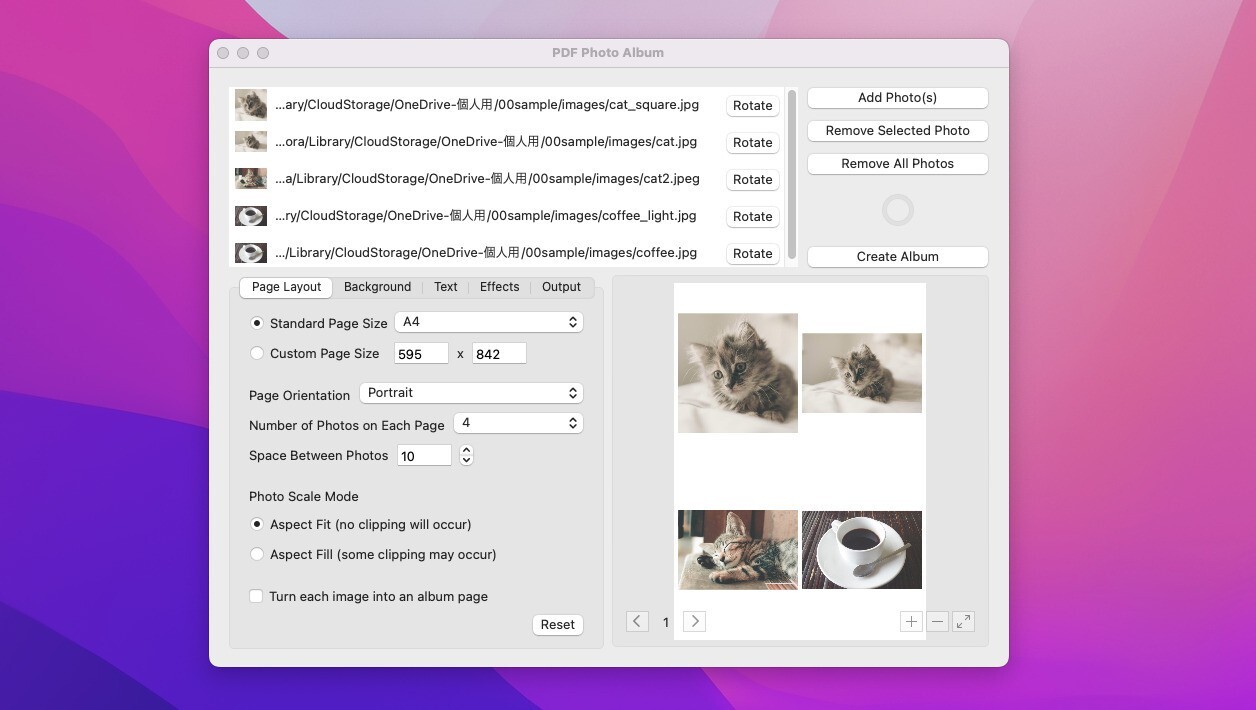Click the previous page chevron under the preview

pos(637,621)
